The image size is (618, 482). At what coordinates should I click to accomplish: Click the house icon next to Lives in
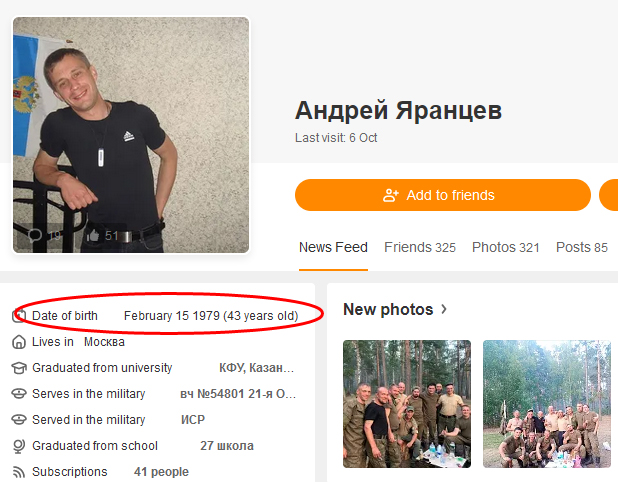coord(19,342)
